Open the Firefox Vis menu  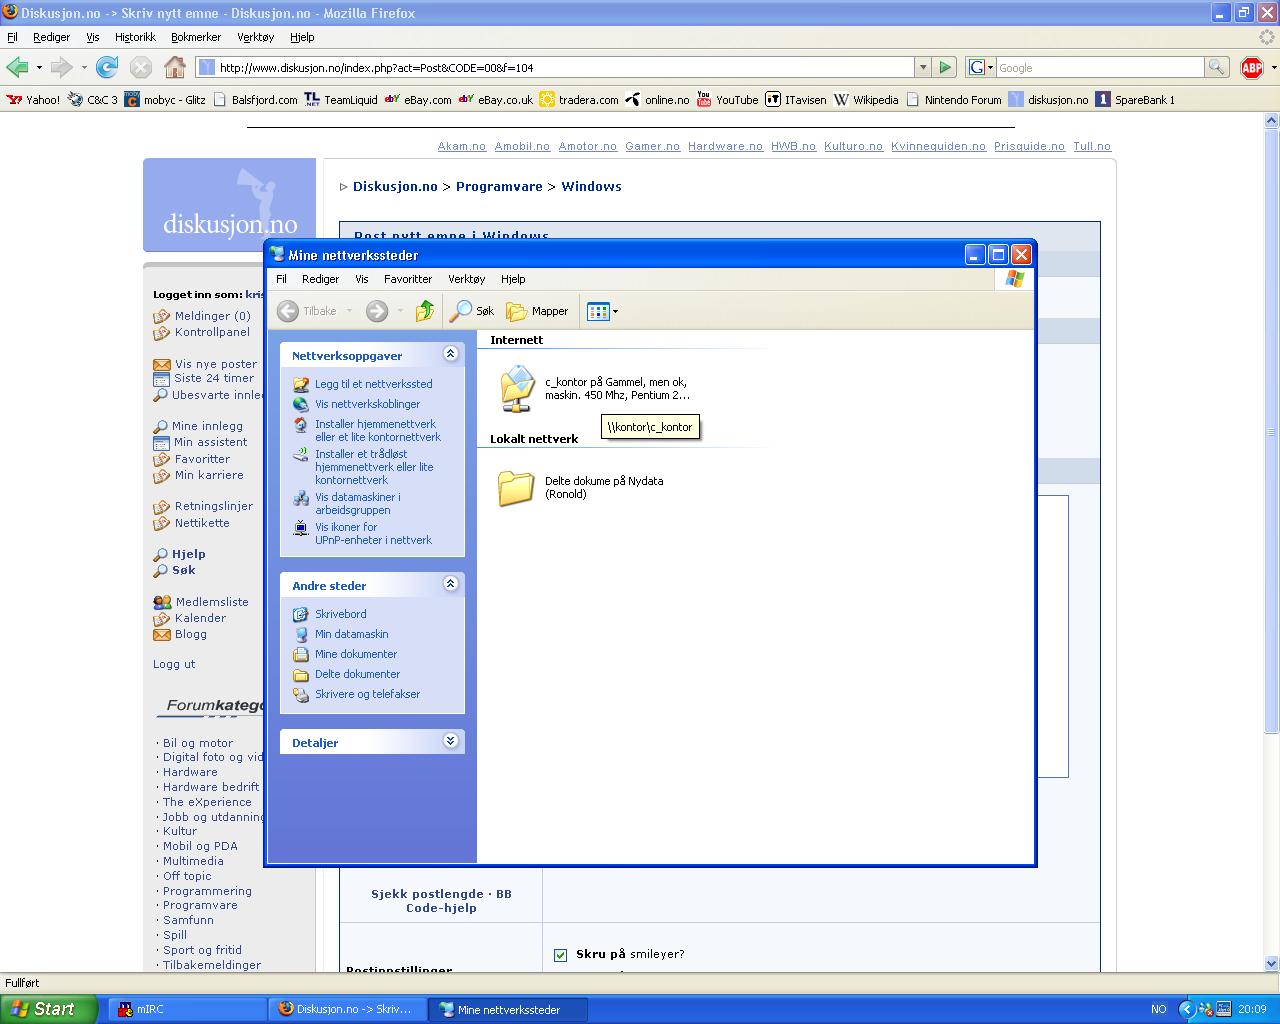click(x=93, y=37)
